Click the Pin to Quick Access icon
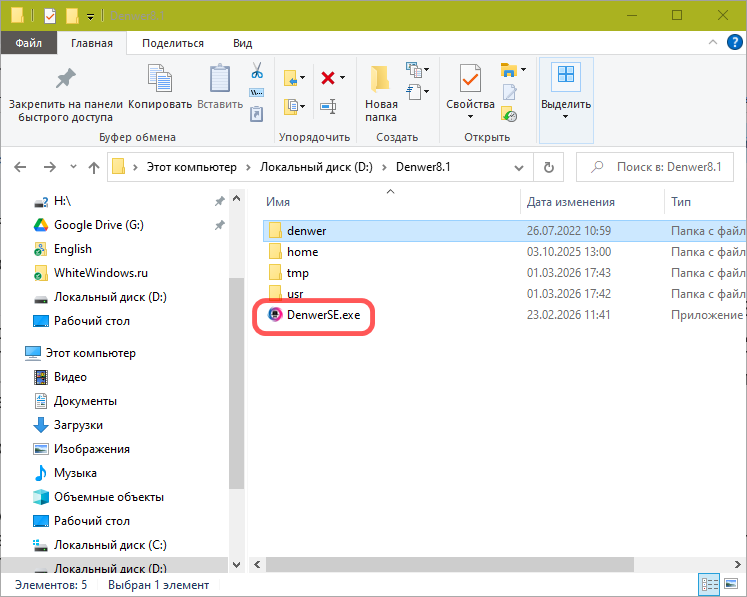747x597 pixels. (65, 80)
